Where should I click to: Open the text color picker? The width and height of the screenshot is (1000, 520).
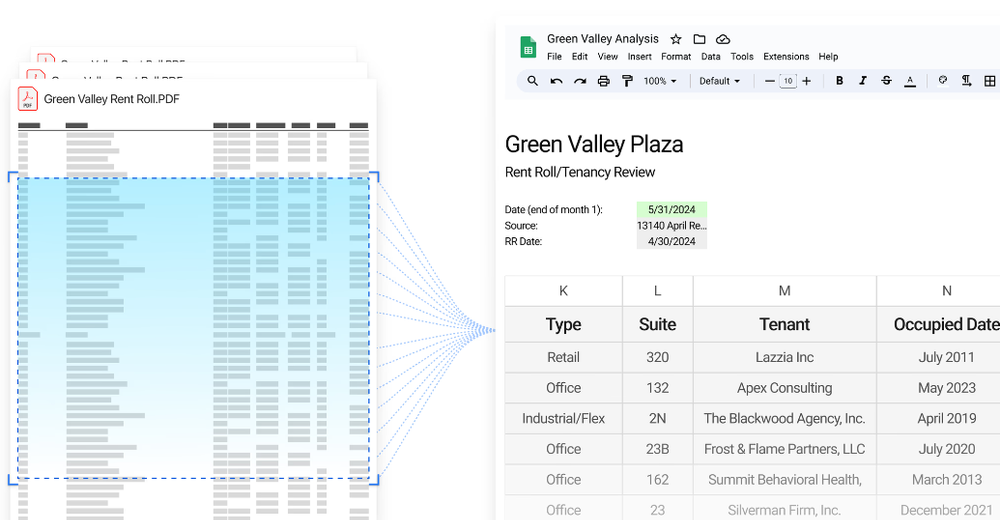910,81
